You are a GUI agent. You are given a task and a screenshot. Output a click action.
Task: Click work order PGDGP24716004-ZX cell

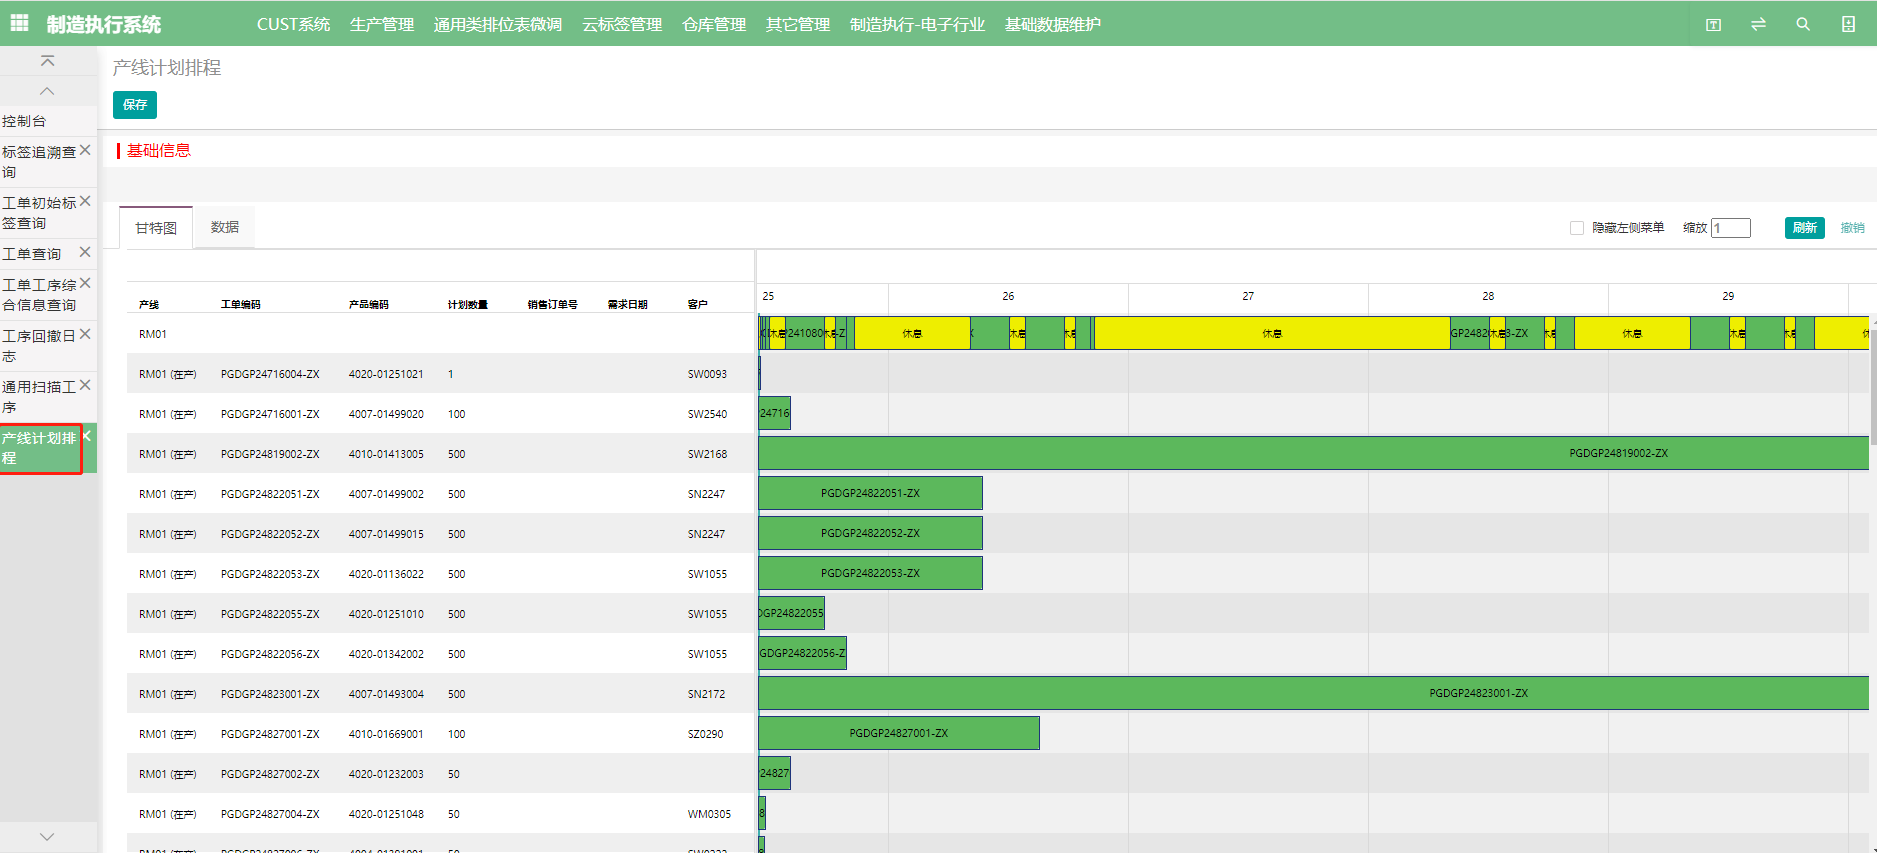[x=270, y=374]
